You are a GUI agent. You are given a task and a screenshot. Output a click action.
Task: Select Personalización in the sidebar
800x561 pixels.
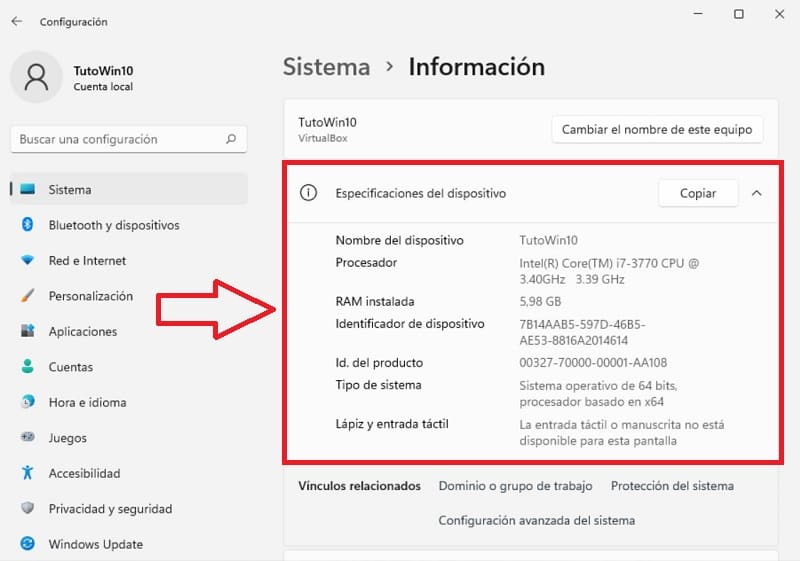pos(129,296)
